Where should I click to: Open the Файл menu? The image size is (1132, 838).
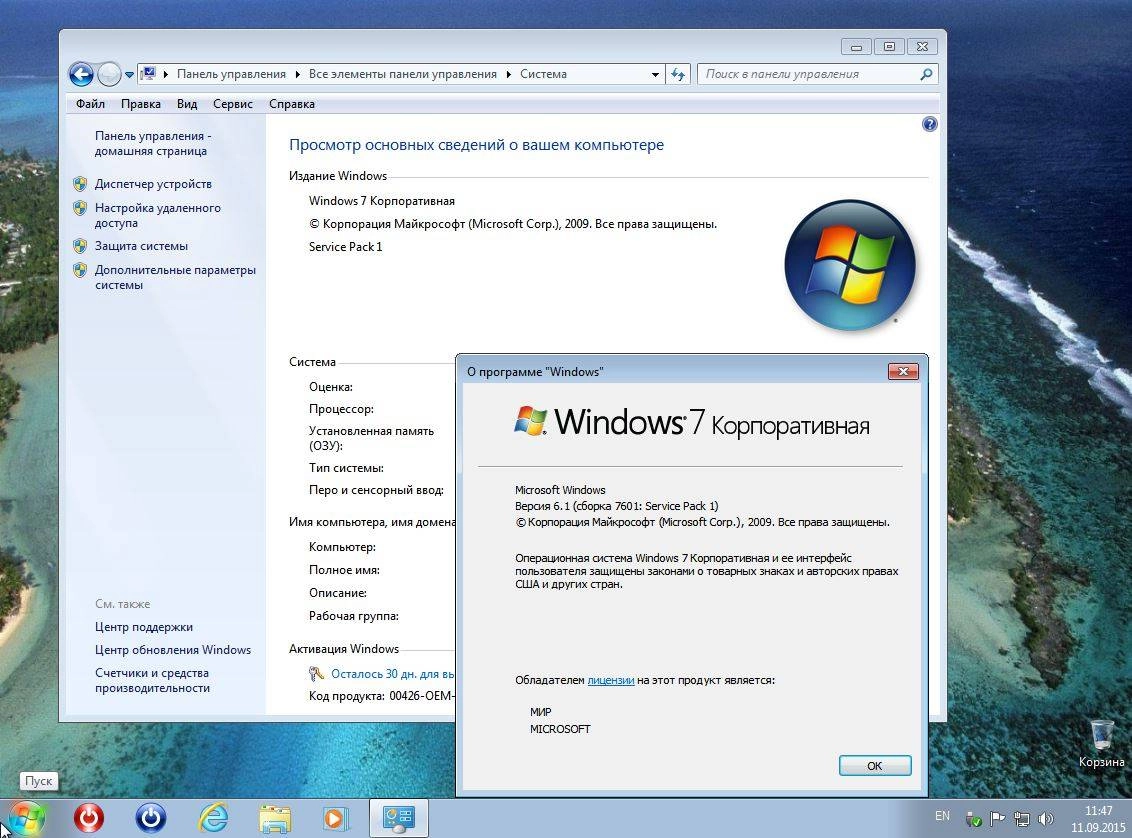click(90, 104)
